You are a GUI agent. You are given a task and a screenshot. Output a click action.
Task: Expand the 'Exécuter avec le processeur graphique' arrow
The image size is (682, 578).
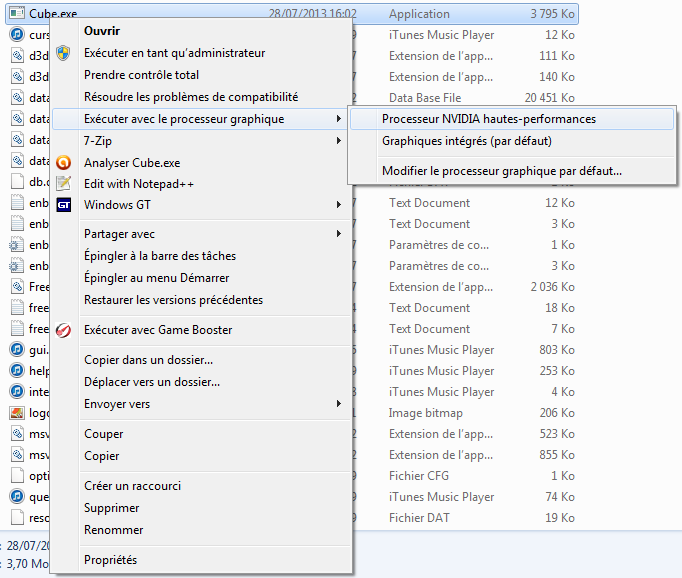[x=338, y=119]
